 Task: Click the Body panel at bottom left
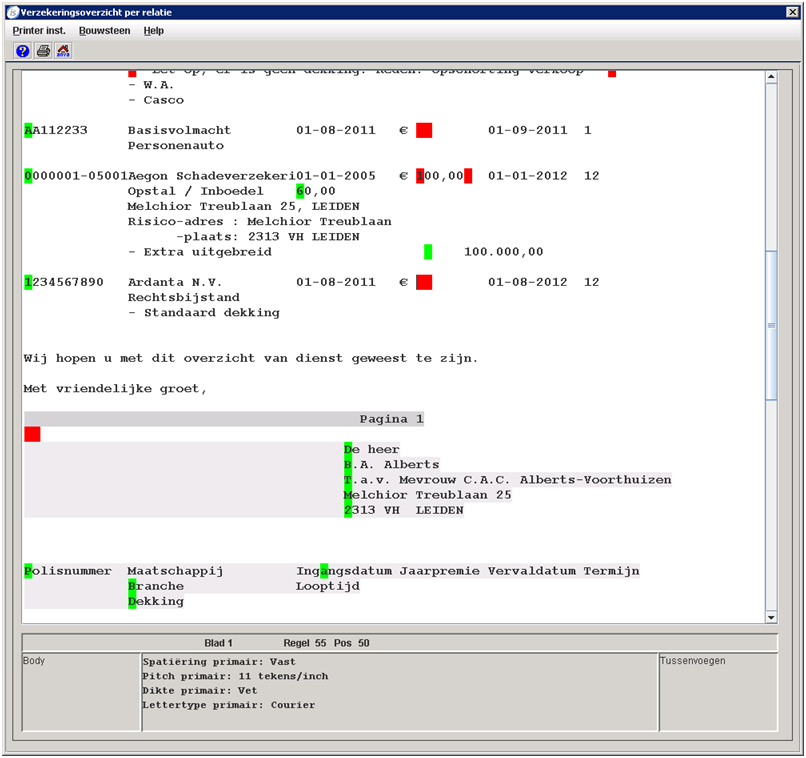(80, 691)
